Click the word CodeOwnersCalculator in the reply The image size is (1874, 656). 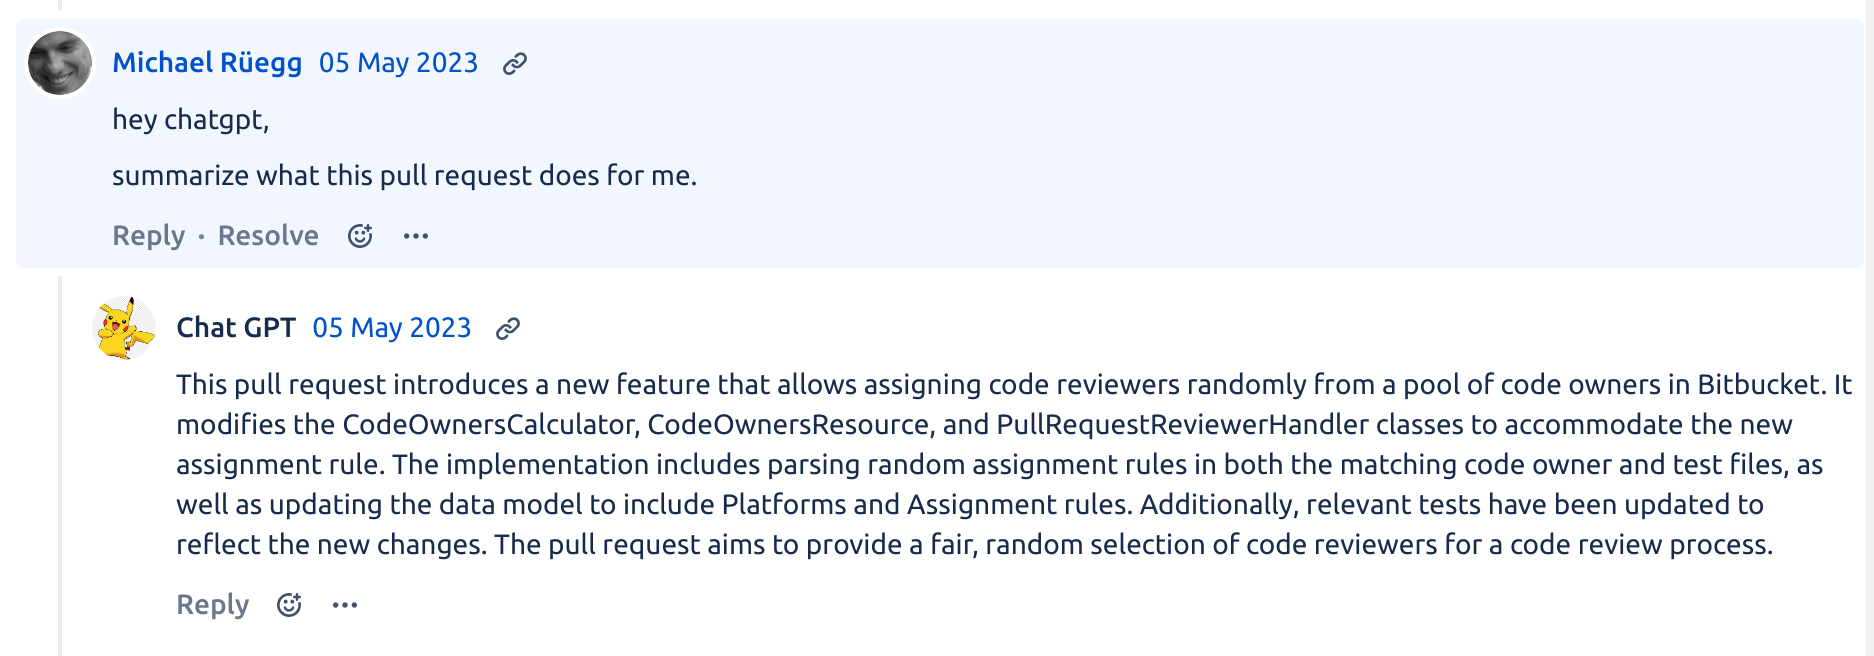pos(490,425)
